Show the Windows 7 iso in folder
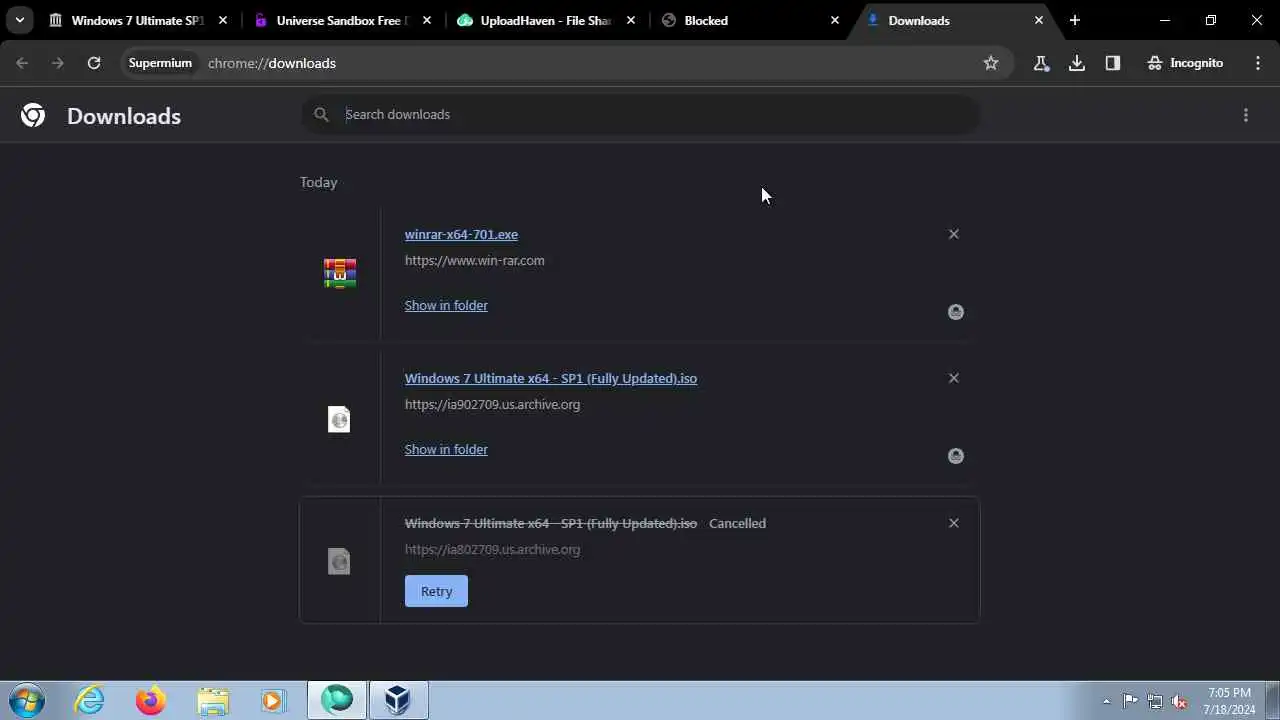The width and height of the screenshot is (1280, 720). pos(446,449)
